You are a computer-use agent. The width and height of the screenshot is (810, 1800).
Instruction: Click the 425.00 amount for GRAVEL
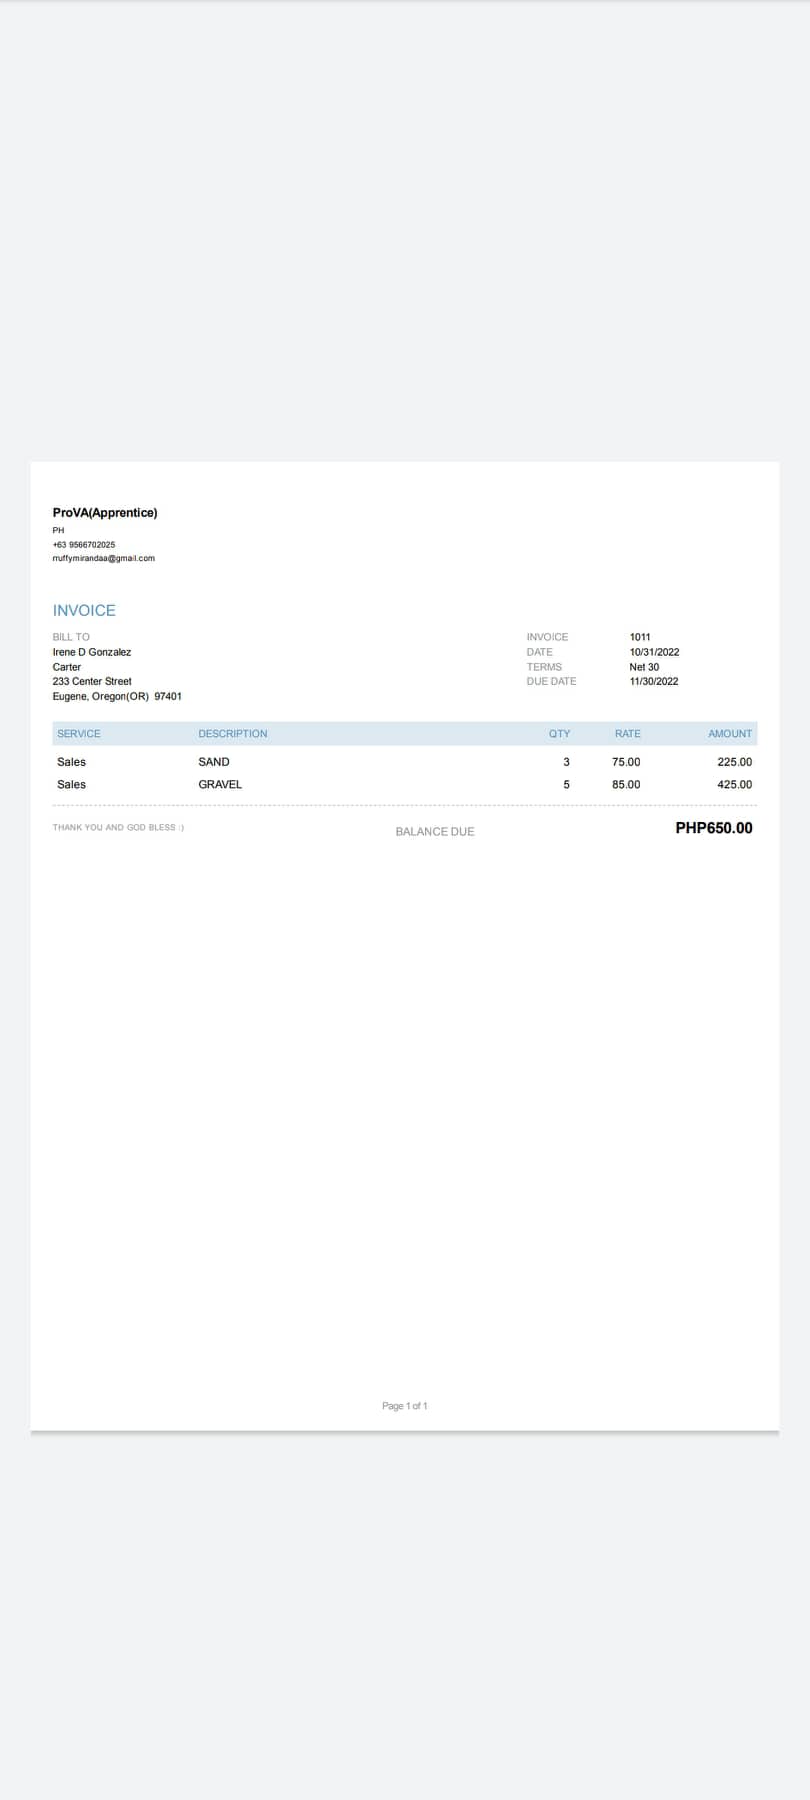coord(734,785)
